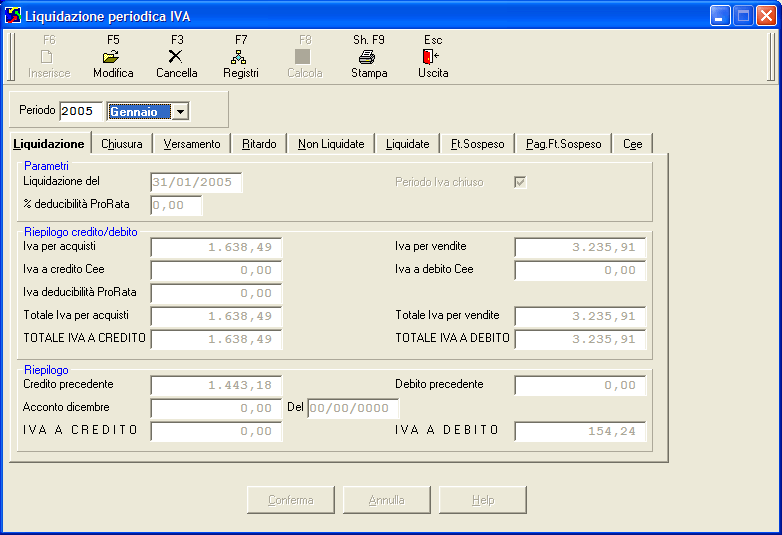
Task: Click the IVA A DEBITO field showing 154,24
Action: point(580,431)
